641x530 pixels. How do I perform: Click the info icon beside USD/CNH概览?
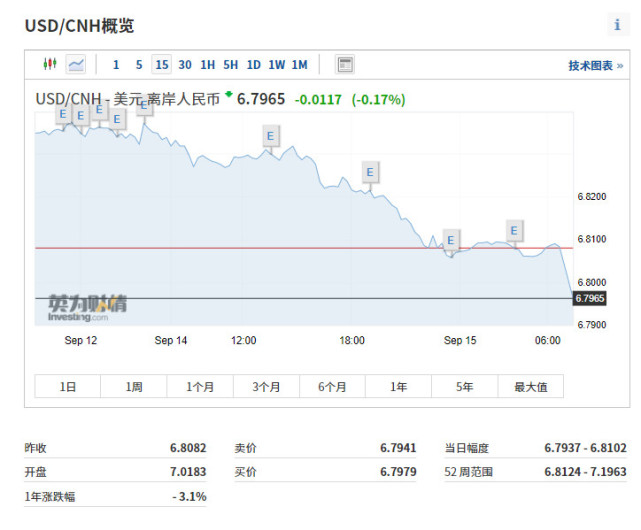[x=616, y=25]
